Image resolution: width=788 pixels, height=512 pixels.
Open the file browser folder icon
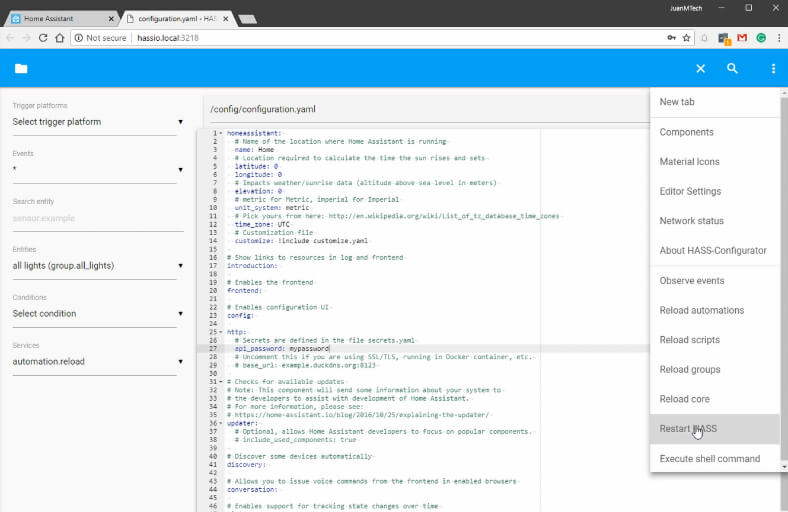21,68
